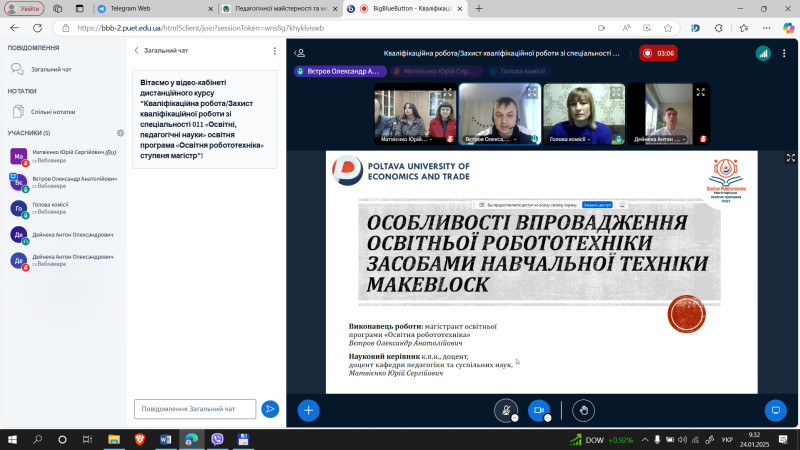Image resolution: width=800 pixels, height=450 pixels.
Task: Click the red recording indicator 03:06
Action: (x=659, y=53)
